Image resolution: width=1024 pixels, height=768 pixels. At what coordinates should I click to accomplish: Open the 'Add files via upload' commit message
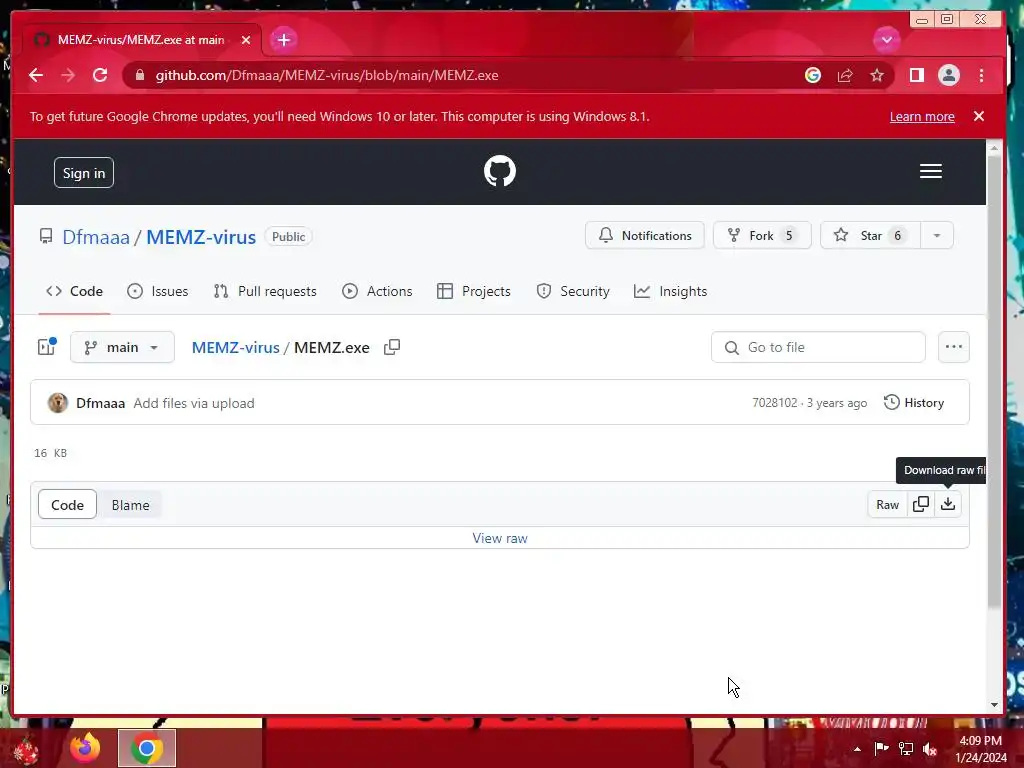(194, 403)
